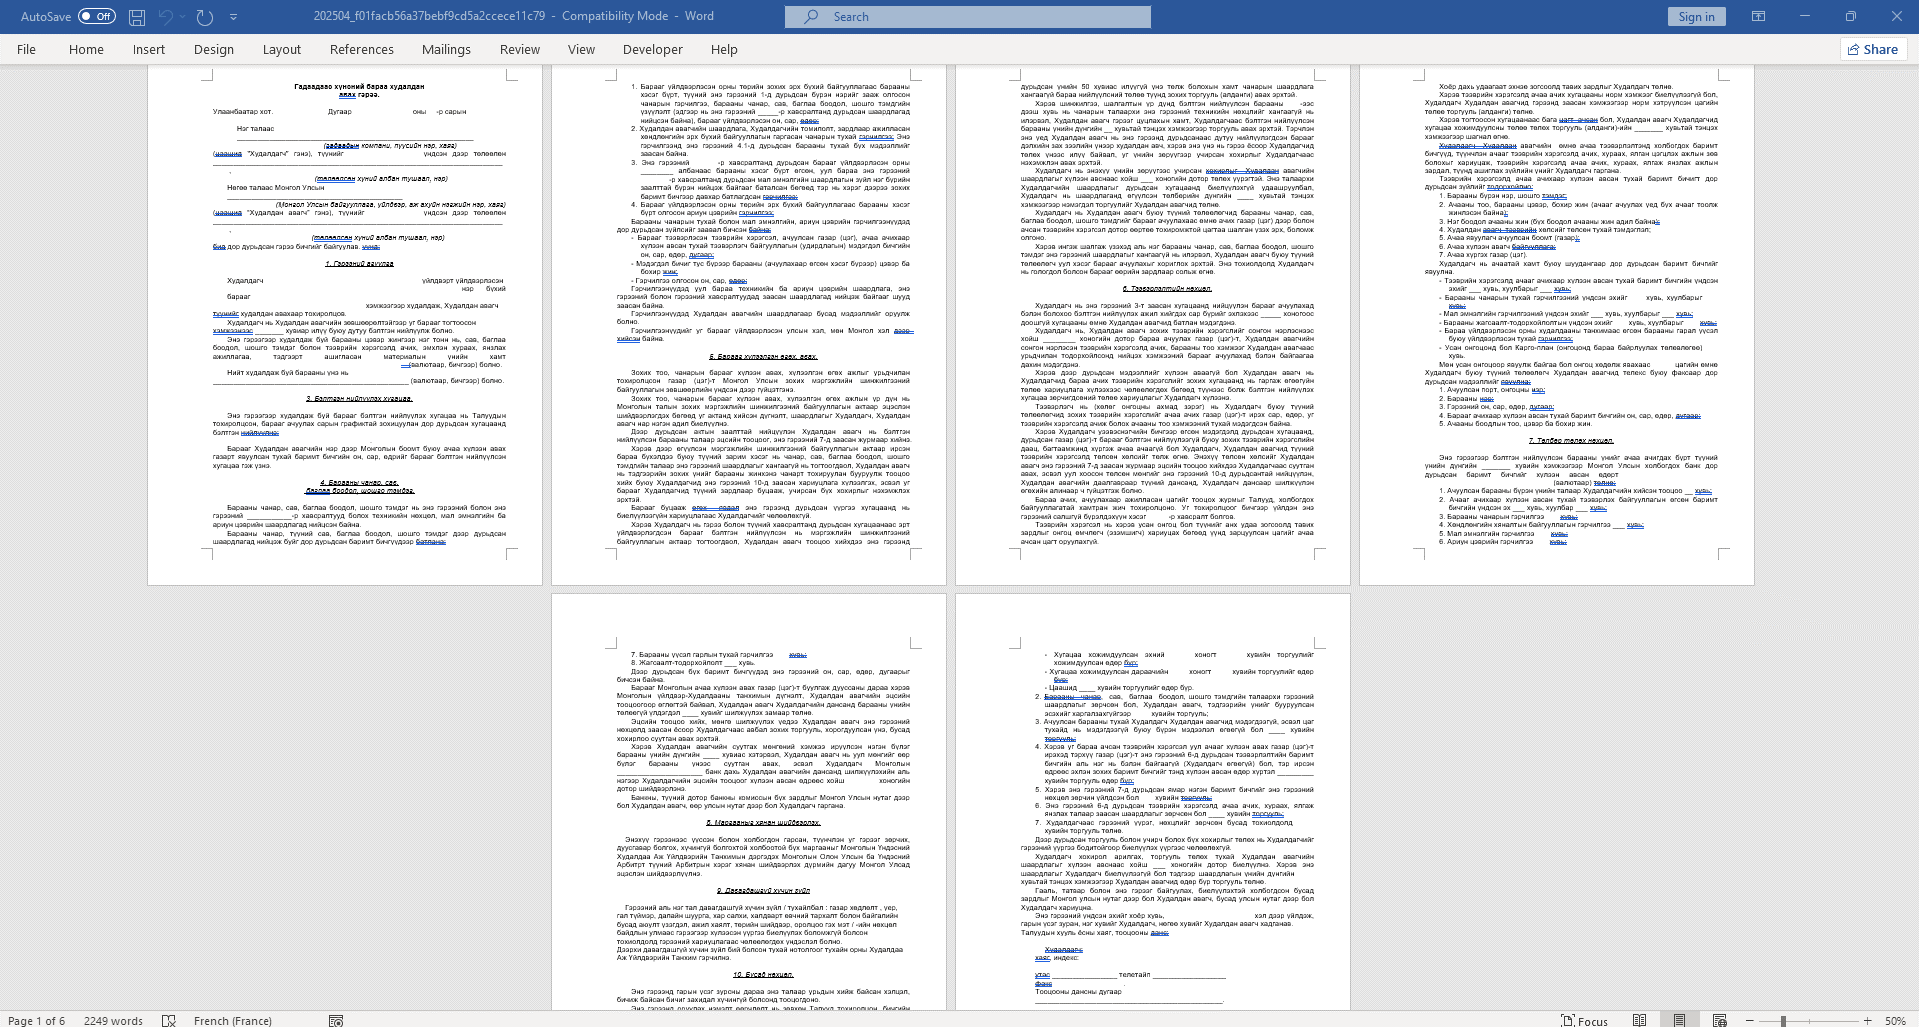Toggle the AutoSave switch
This screenshot has width=1919, height=1027.
pos(97,17)
